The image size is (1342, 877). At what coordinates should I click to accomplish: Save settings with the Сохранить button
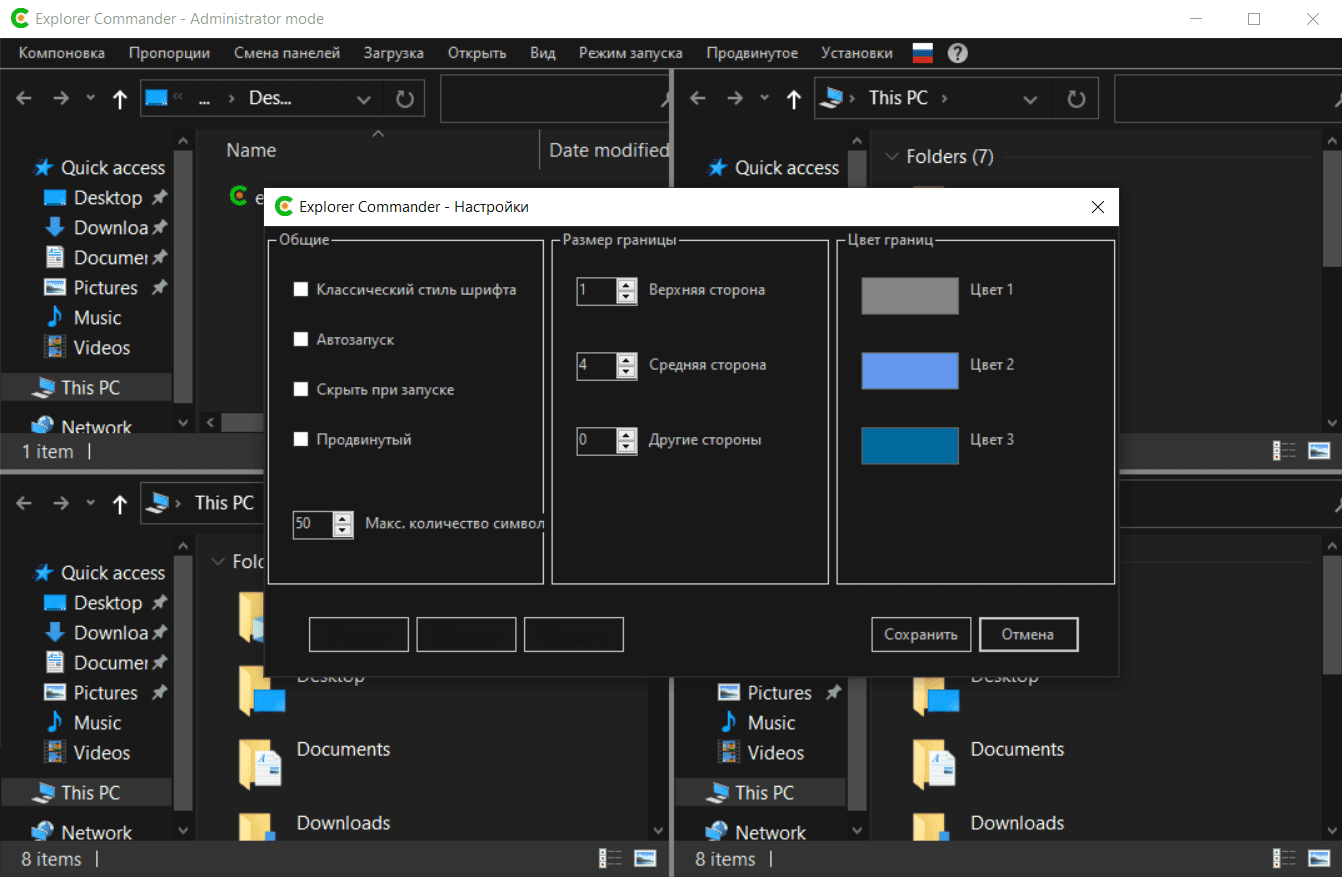pyautogui.click(x=921, y=634)
